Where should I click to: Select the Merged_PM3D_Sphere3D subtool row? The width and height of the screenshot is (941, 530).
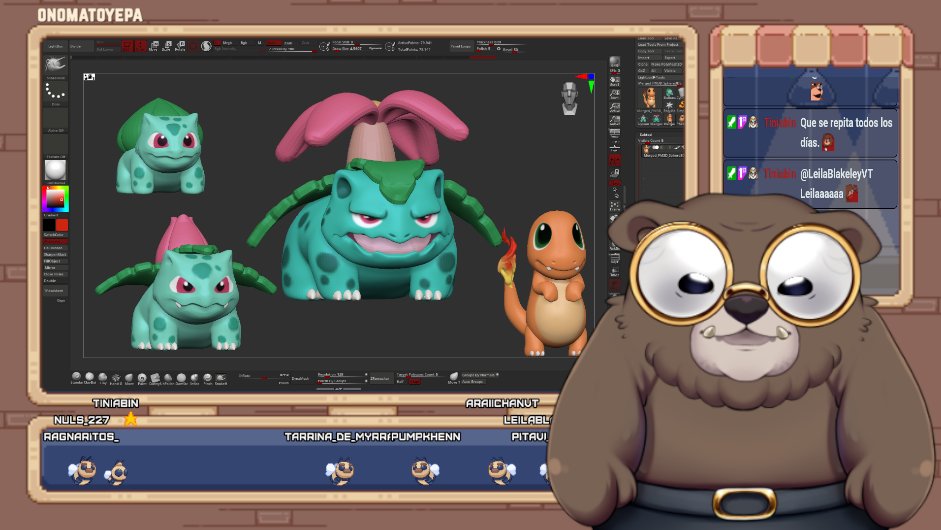[663, 151]
